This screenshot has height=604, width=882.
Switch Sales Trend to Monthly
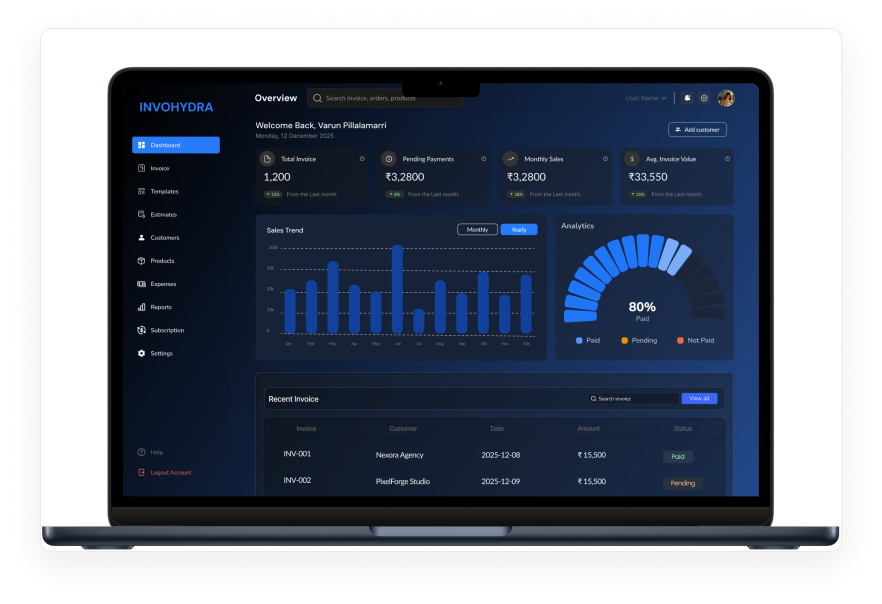pyautogui.click(x=478, y=229)
